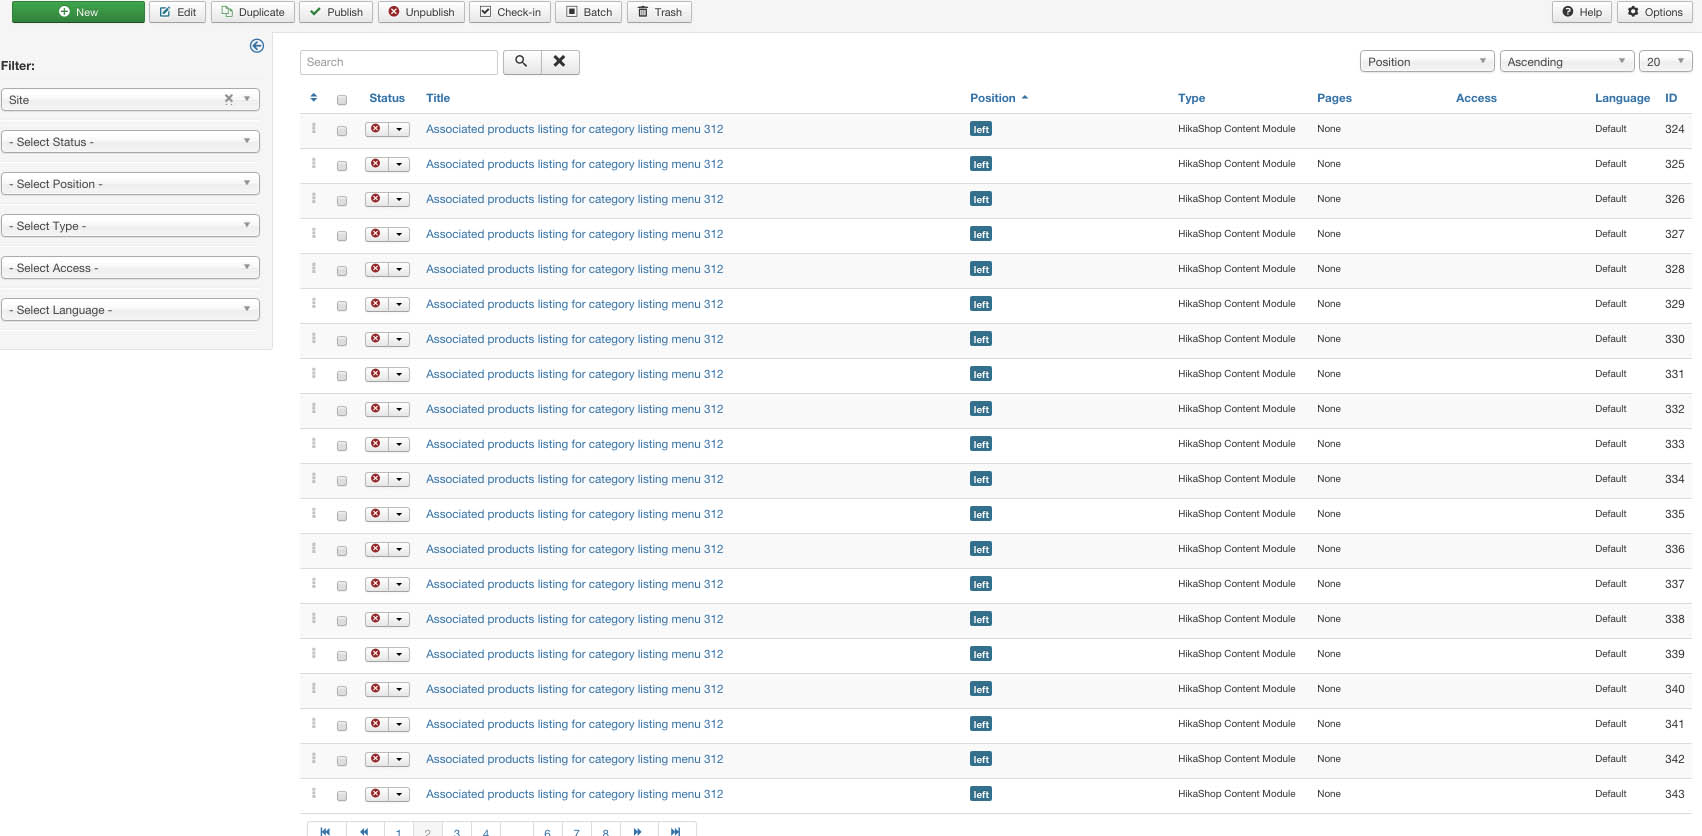
Task: Focus the Search input field
Action: [399, 62]
